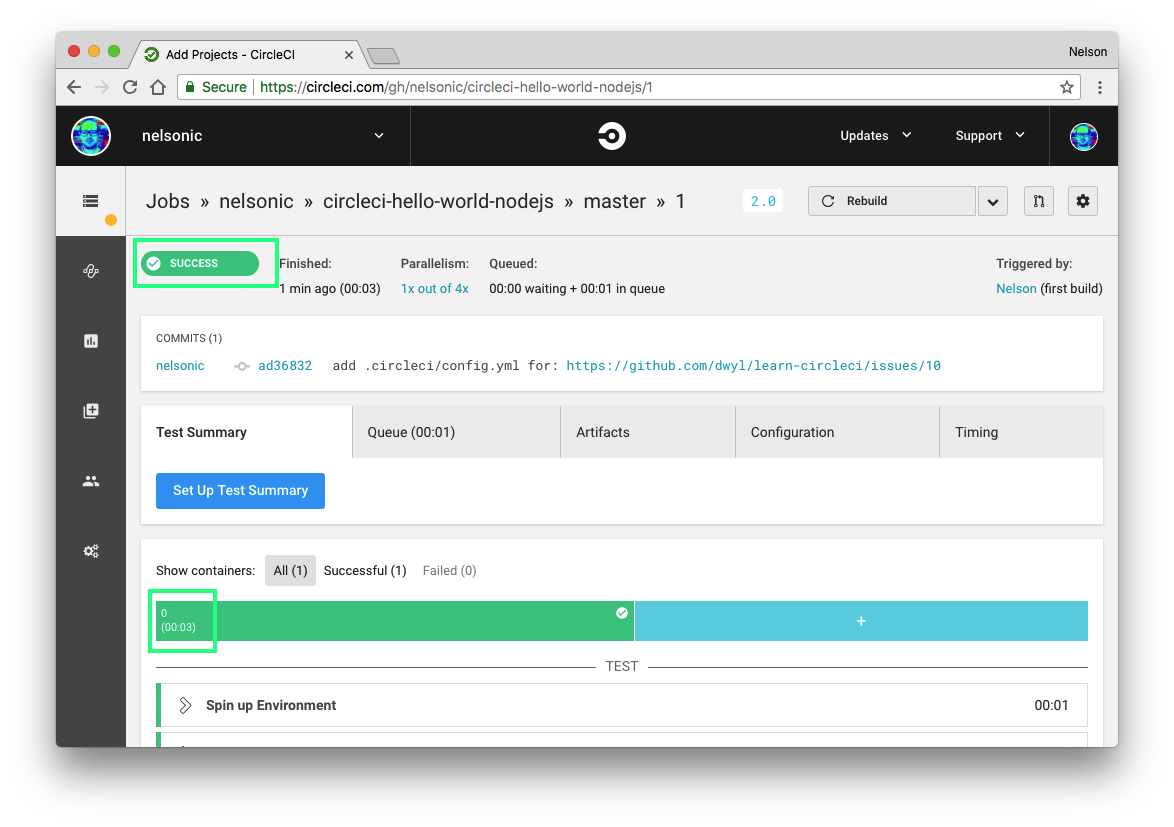The height and width of the screenshot is (827, 1174).
Task: Click the pull request icon button
Action: tap(1039, 201)
